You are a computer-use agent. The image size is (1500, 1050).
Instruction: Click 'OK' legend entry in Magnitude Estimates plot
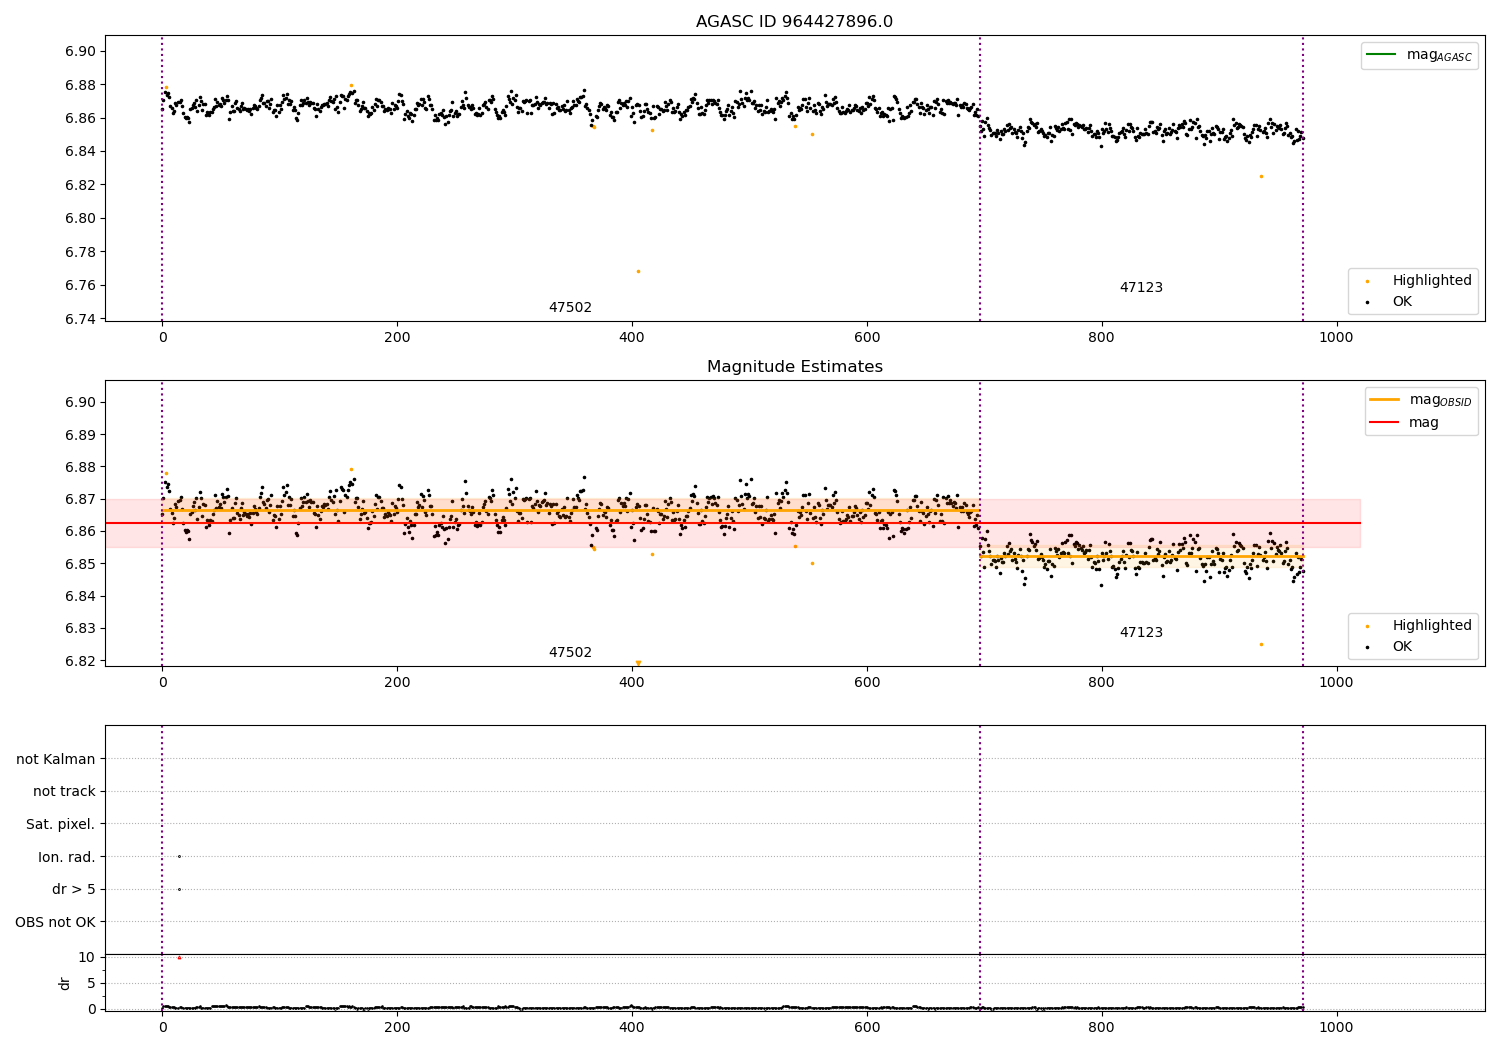point(1402,646)
